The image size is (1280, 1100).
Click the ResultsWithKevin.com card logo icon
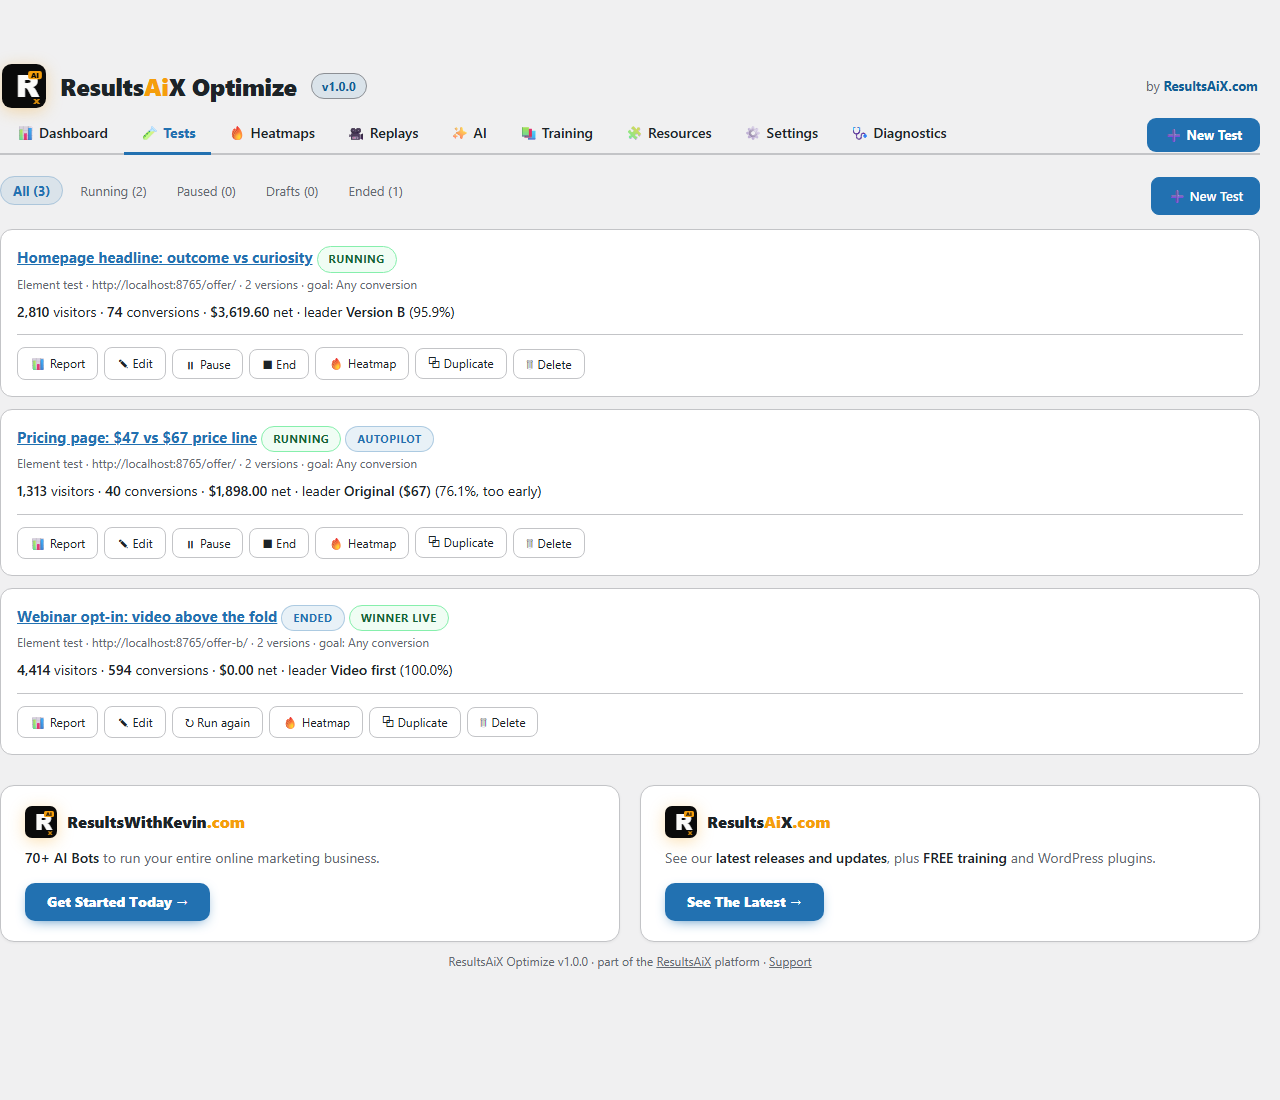(x=41, y=822)
